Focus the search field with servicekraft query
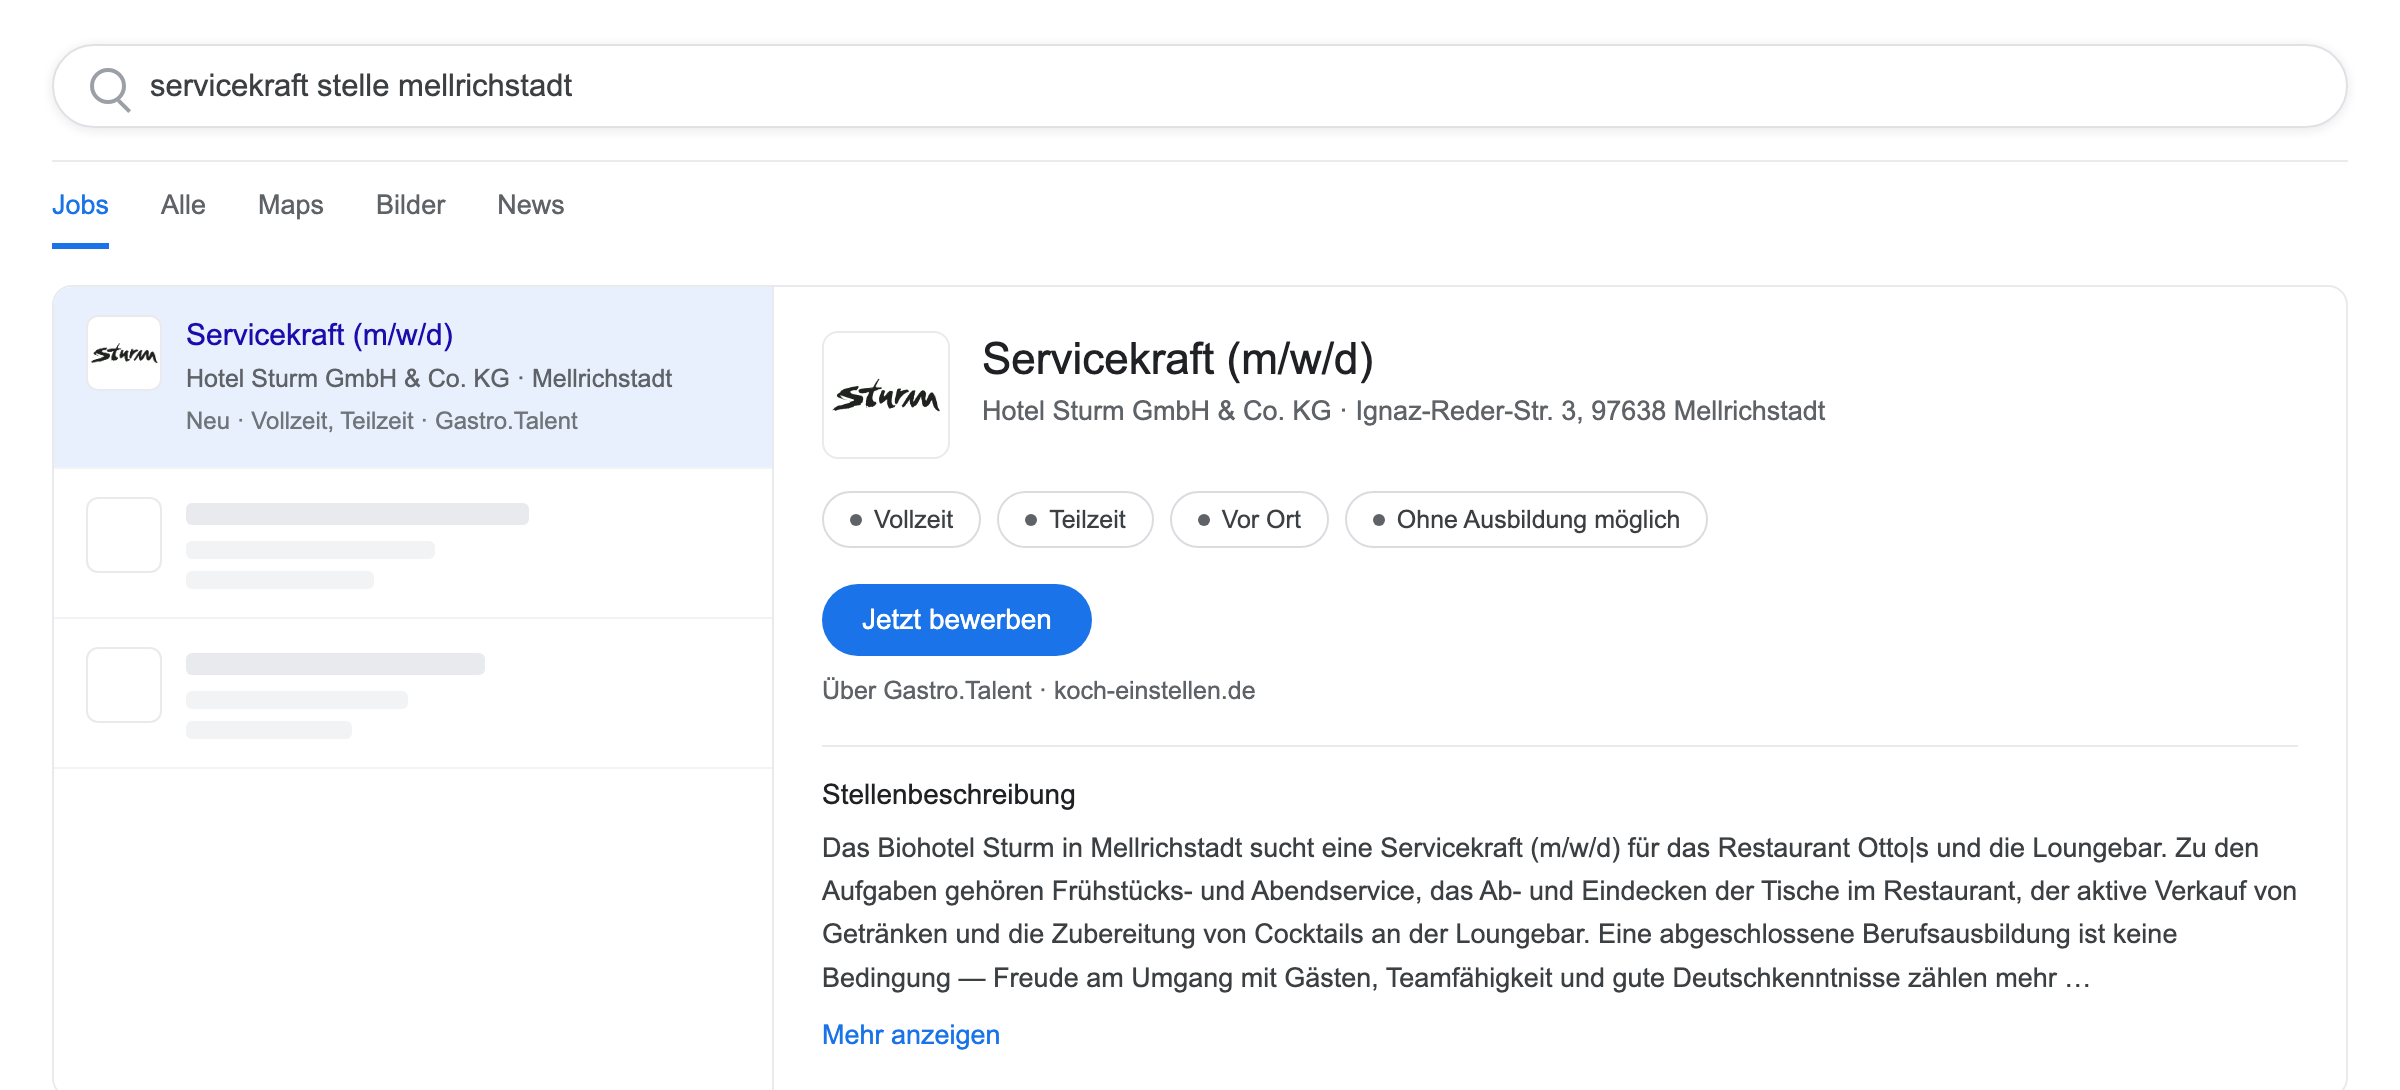The width and height of the screenshot is (2400, 1090). tap(1200, 86)
